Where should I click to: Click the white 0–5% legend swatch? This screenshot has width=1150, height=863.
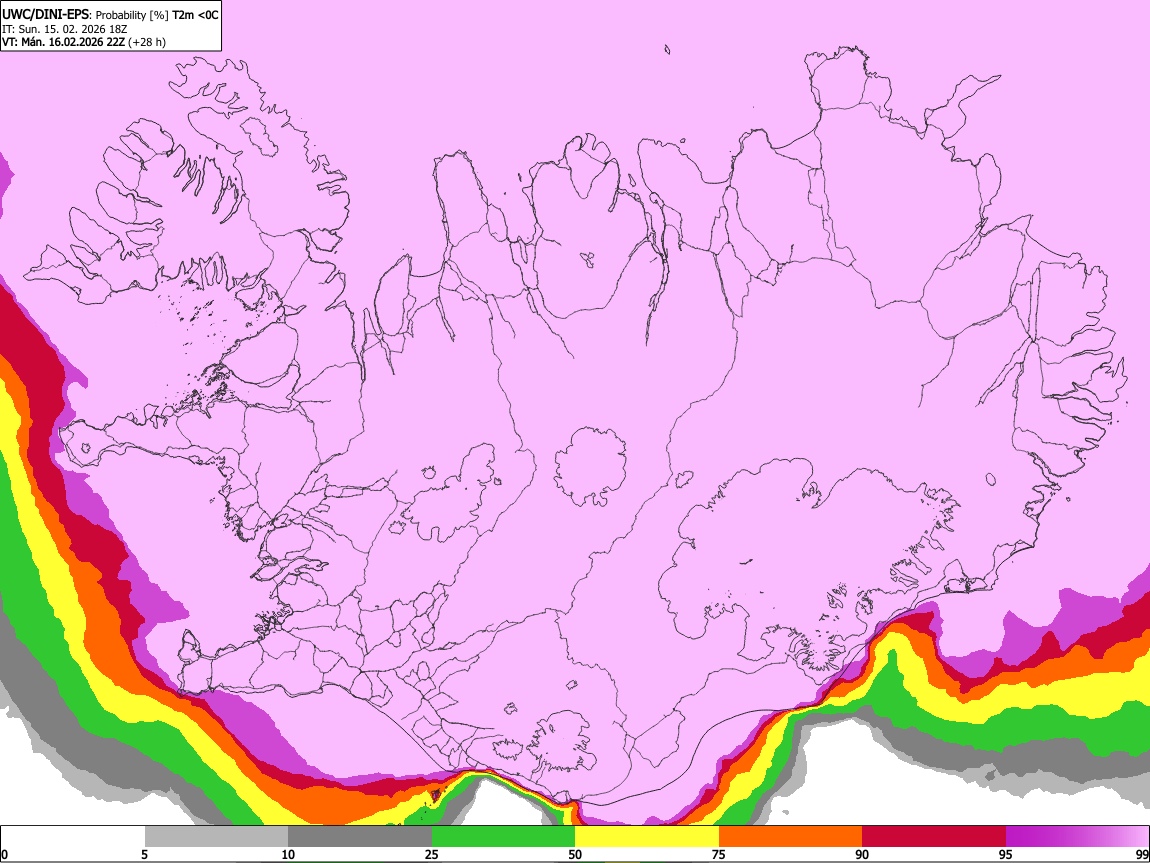(x=73, y=837)
